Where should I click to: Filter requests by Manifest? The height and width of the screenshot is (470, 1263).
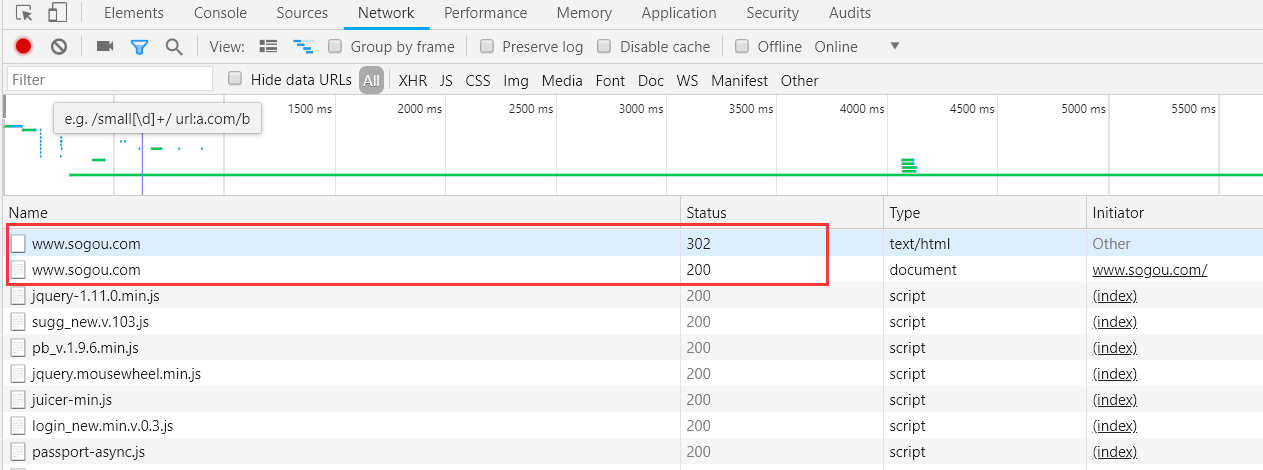(740, 80)
